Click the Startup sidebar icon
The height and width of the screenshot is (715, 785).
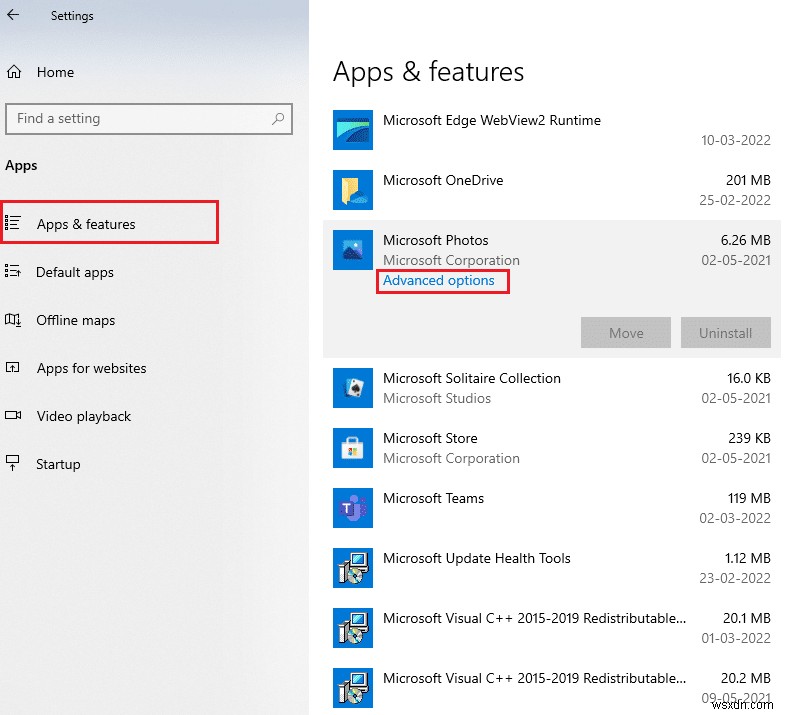13,463
